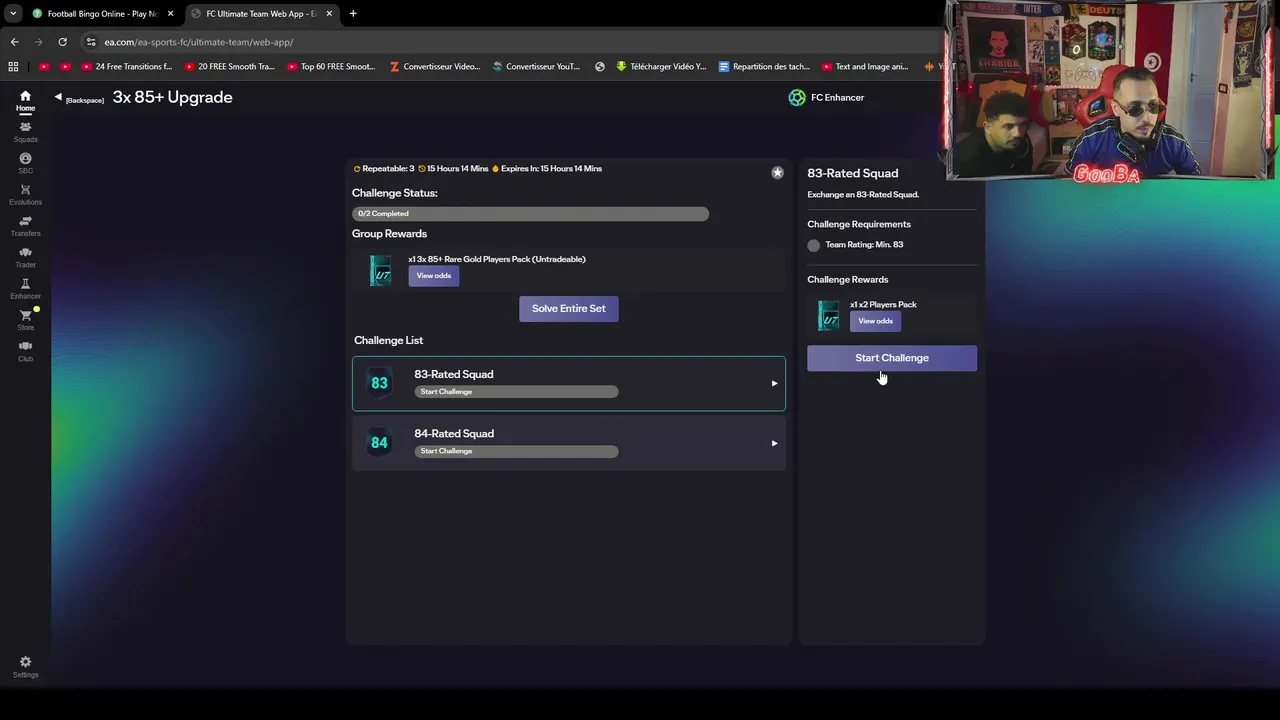Open the Trader sidebar item
This screenshot has width=1280, height=720.
[x=25, y=257]
